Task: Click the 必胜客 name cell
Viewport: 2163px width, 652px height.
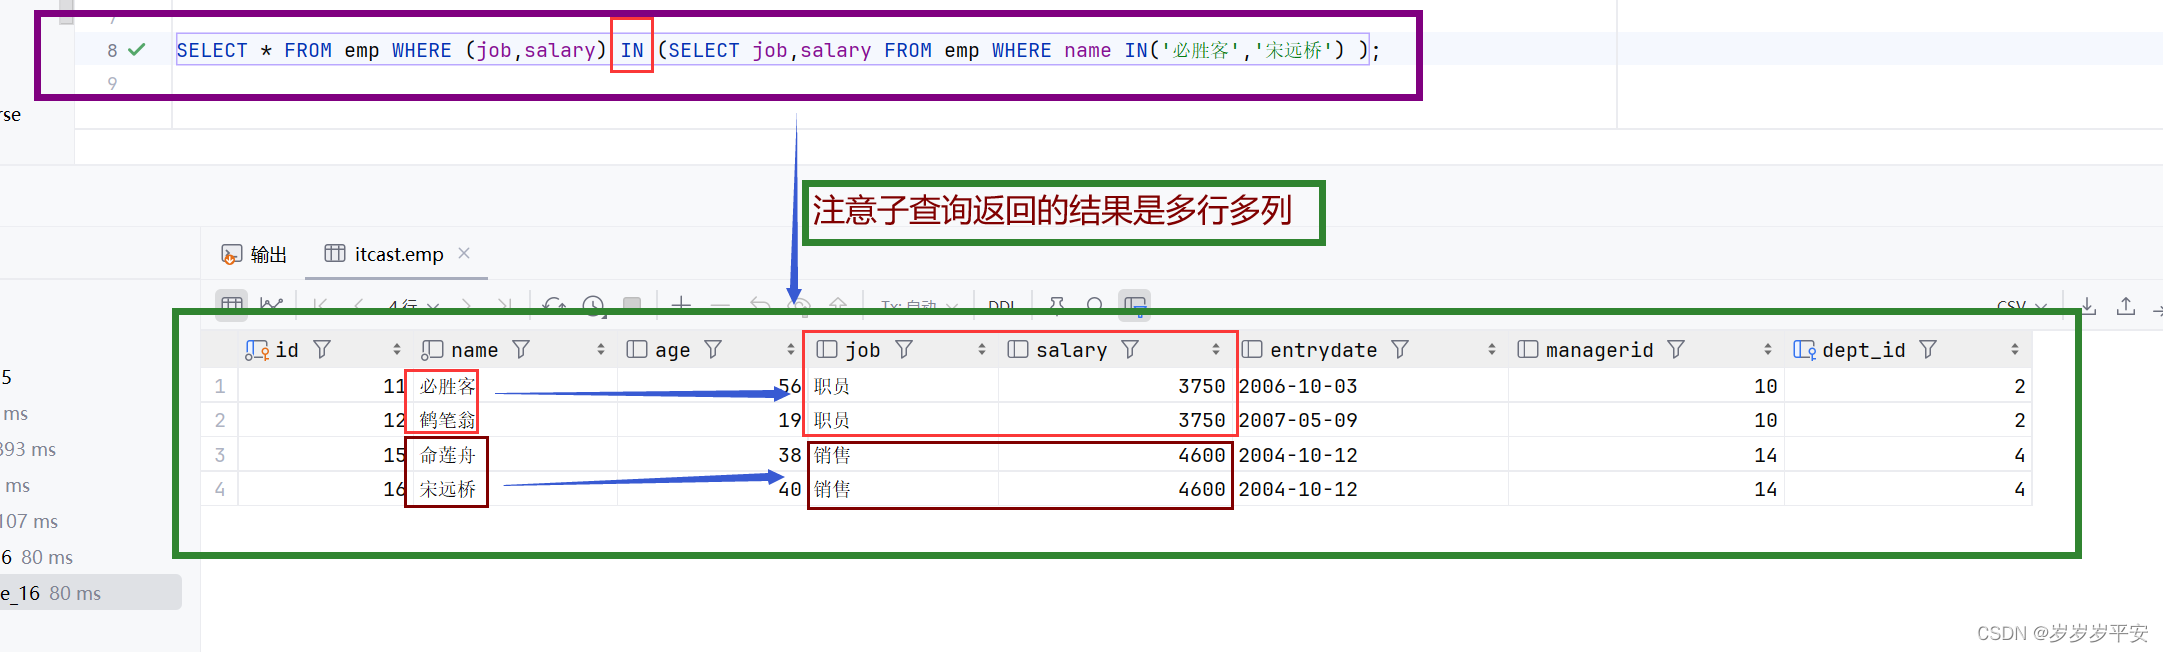Action: click(447, 386)
